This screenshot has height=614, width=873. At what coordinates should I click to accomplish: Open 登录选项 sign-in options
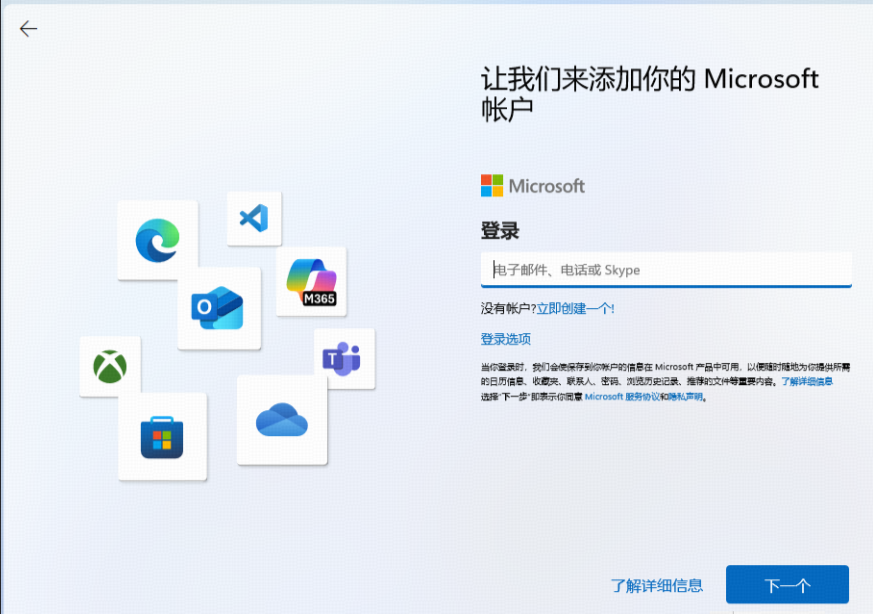(508, 336)
